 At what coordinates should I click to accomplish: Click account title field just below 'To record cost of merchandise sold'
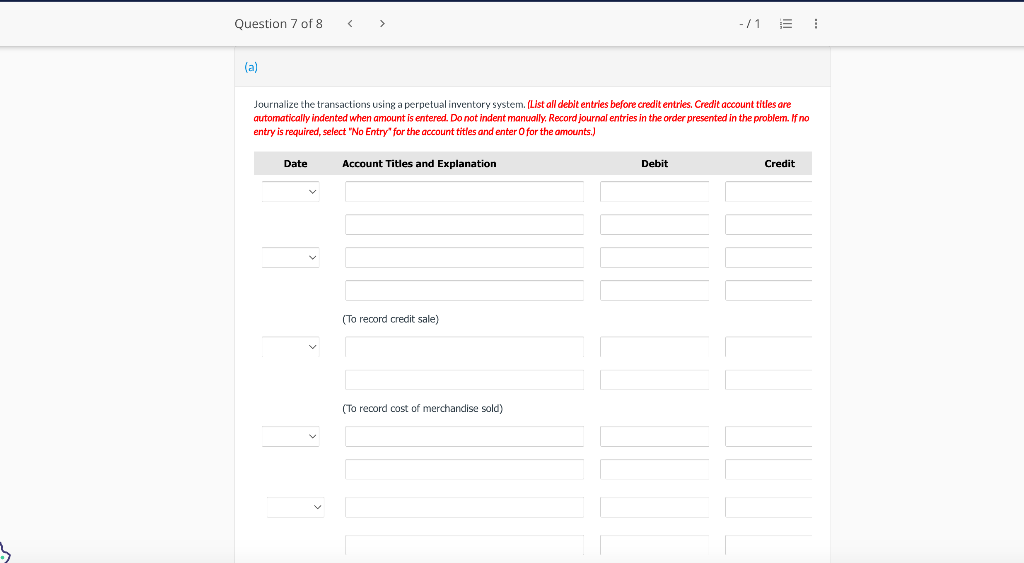[x=464, y=436]
